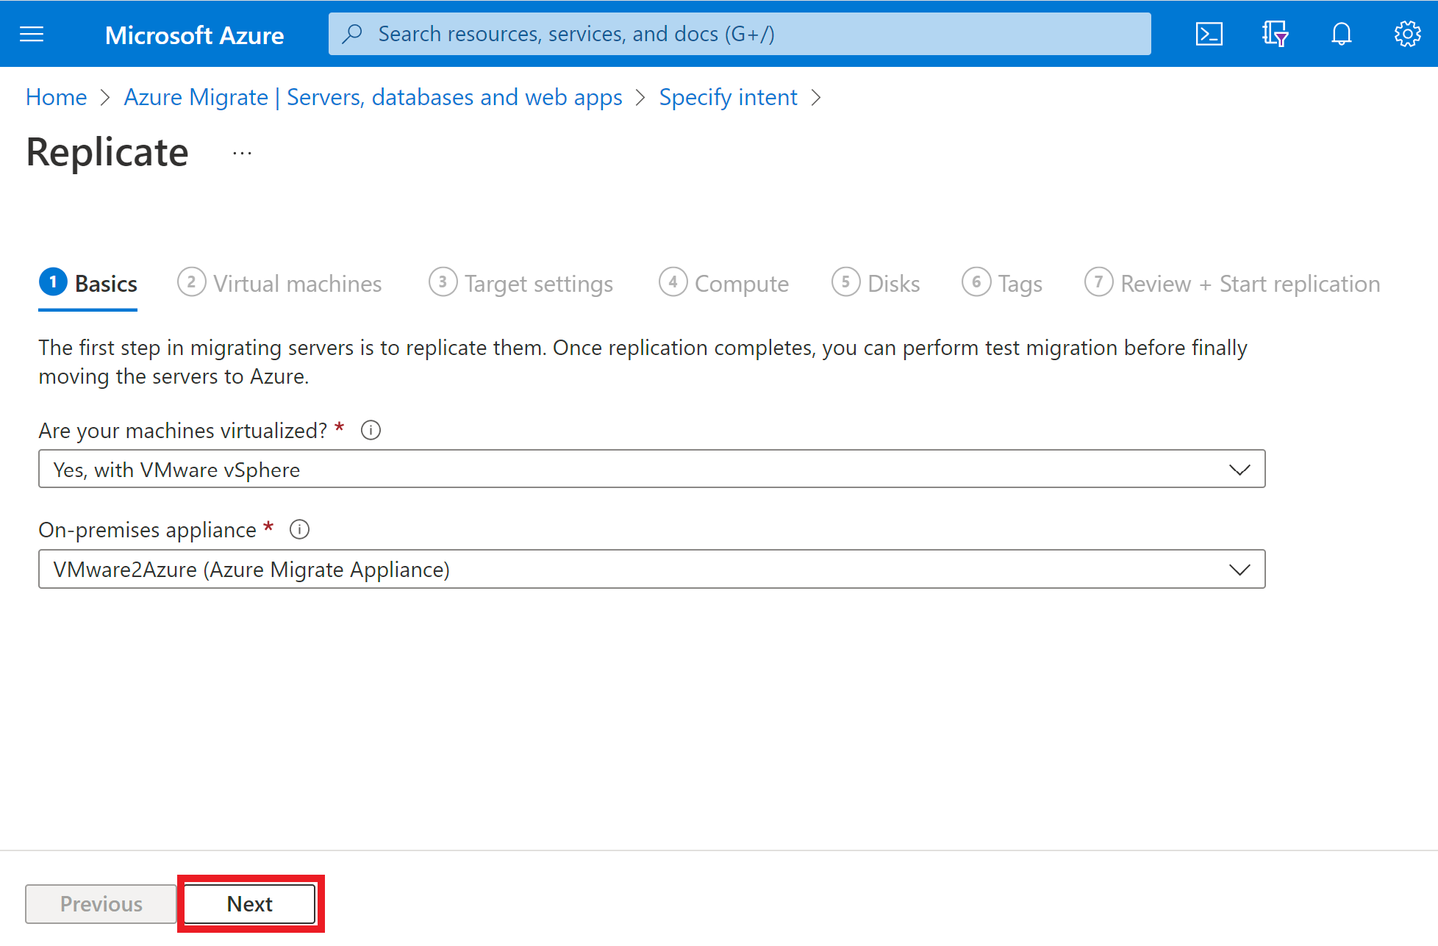Open the notifications bell
This screenshot has height=946, width=1438.
point(1341,34)
